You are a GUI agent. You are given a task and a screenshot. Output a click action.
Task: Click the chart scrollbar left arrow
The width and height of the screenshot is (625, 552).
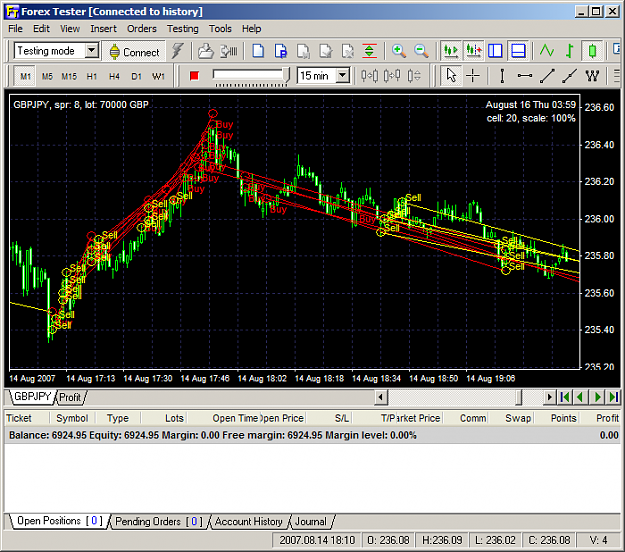pyautogui.click(x=381, y=397)
